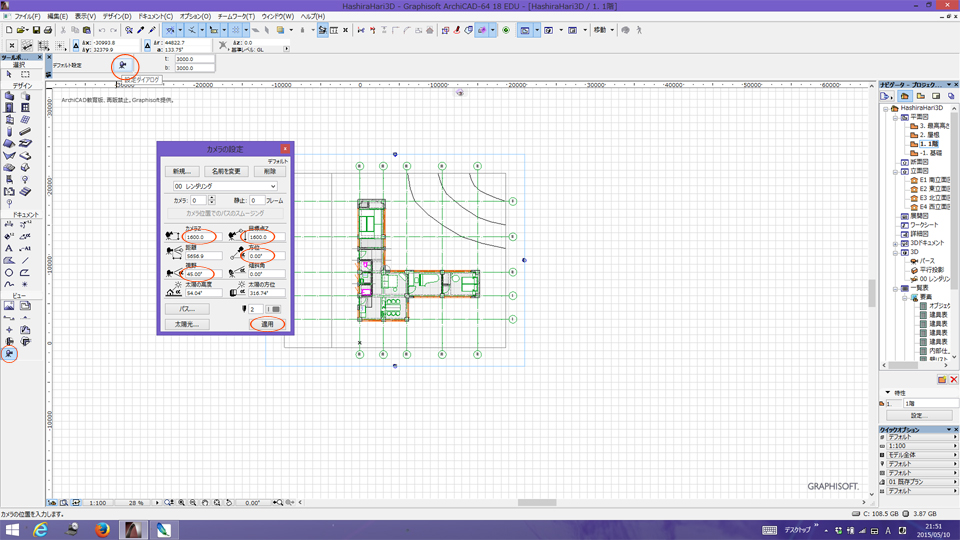Select the eyedropper pick-up parameters icon
This screenshot has width=960, height=540.
coord(141,30)
